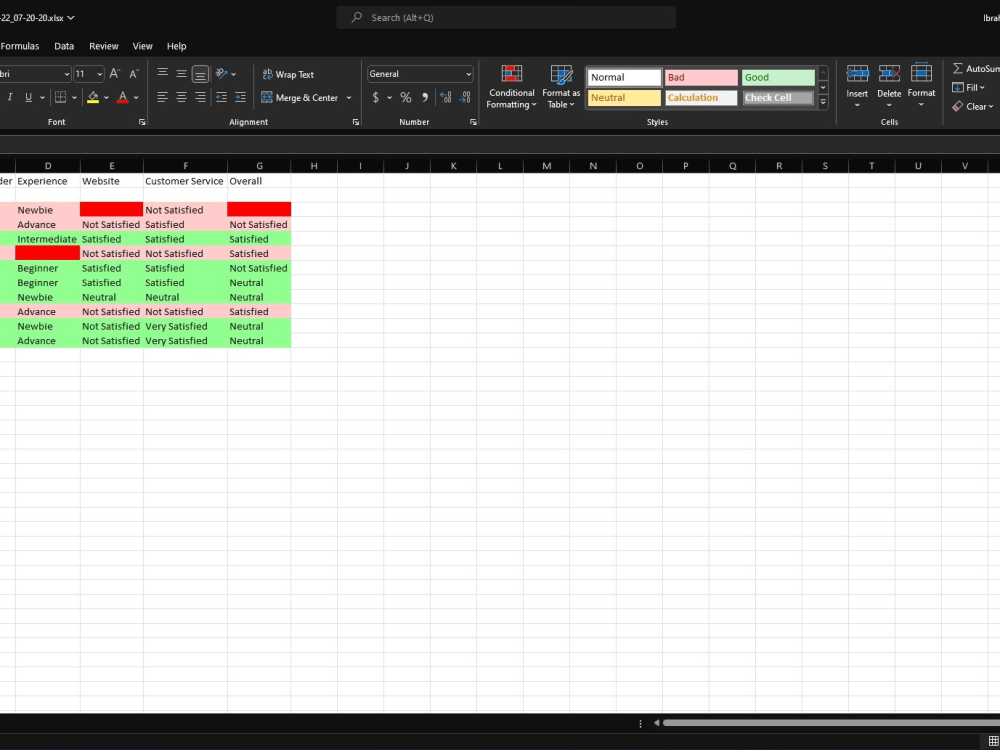This screenshot has width=1000, height=750.
Task: Apply comma style
Action: click(x=425, y=98)
